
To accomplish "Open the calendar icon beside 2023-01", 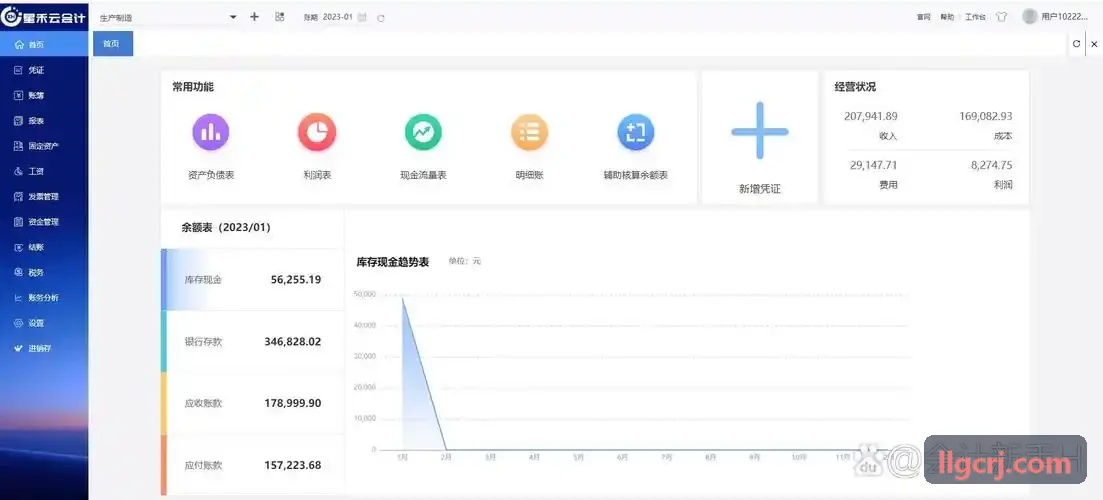I will click(362, 17).
